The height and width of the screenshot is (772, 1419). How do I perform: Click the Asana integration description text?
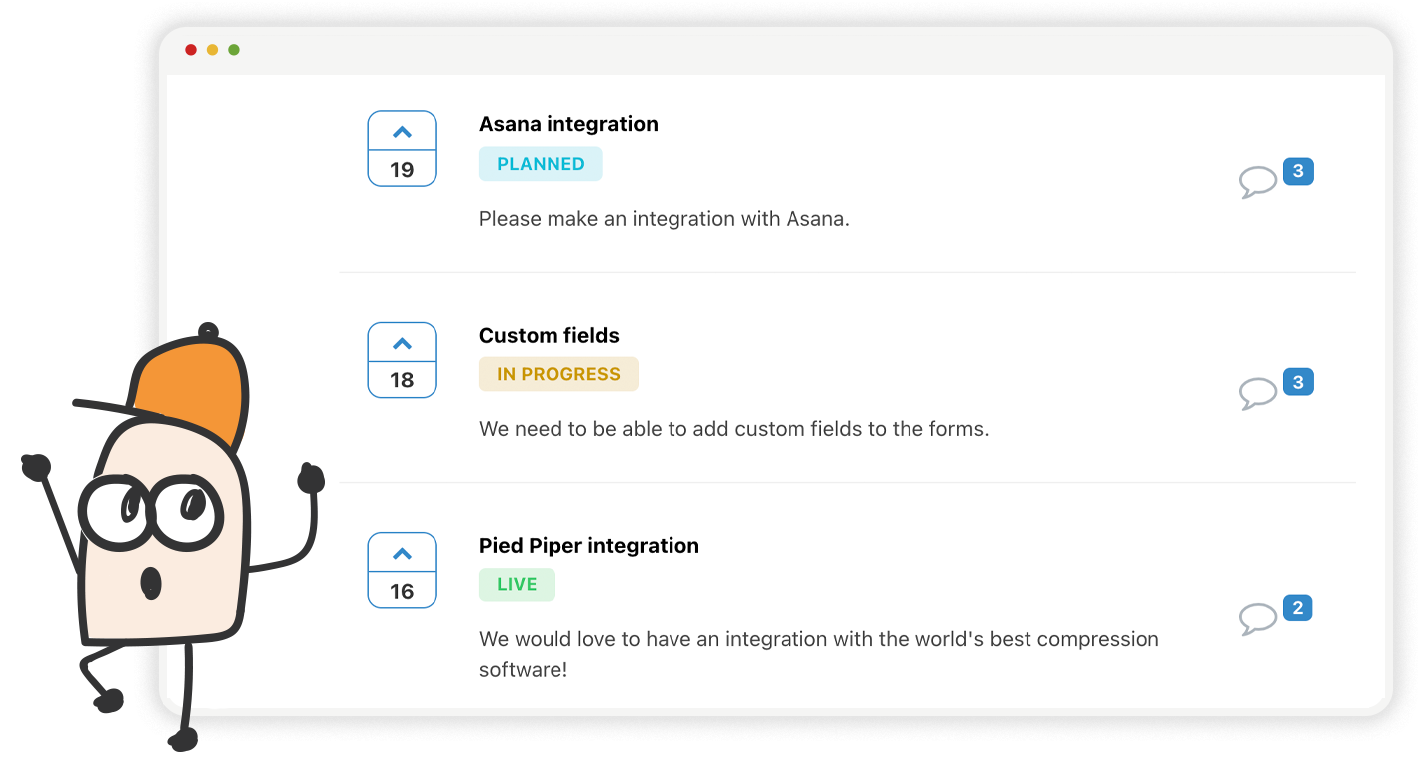(664, 219)
